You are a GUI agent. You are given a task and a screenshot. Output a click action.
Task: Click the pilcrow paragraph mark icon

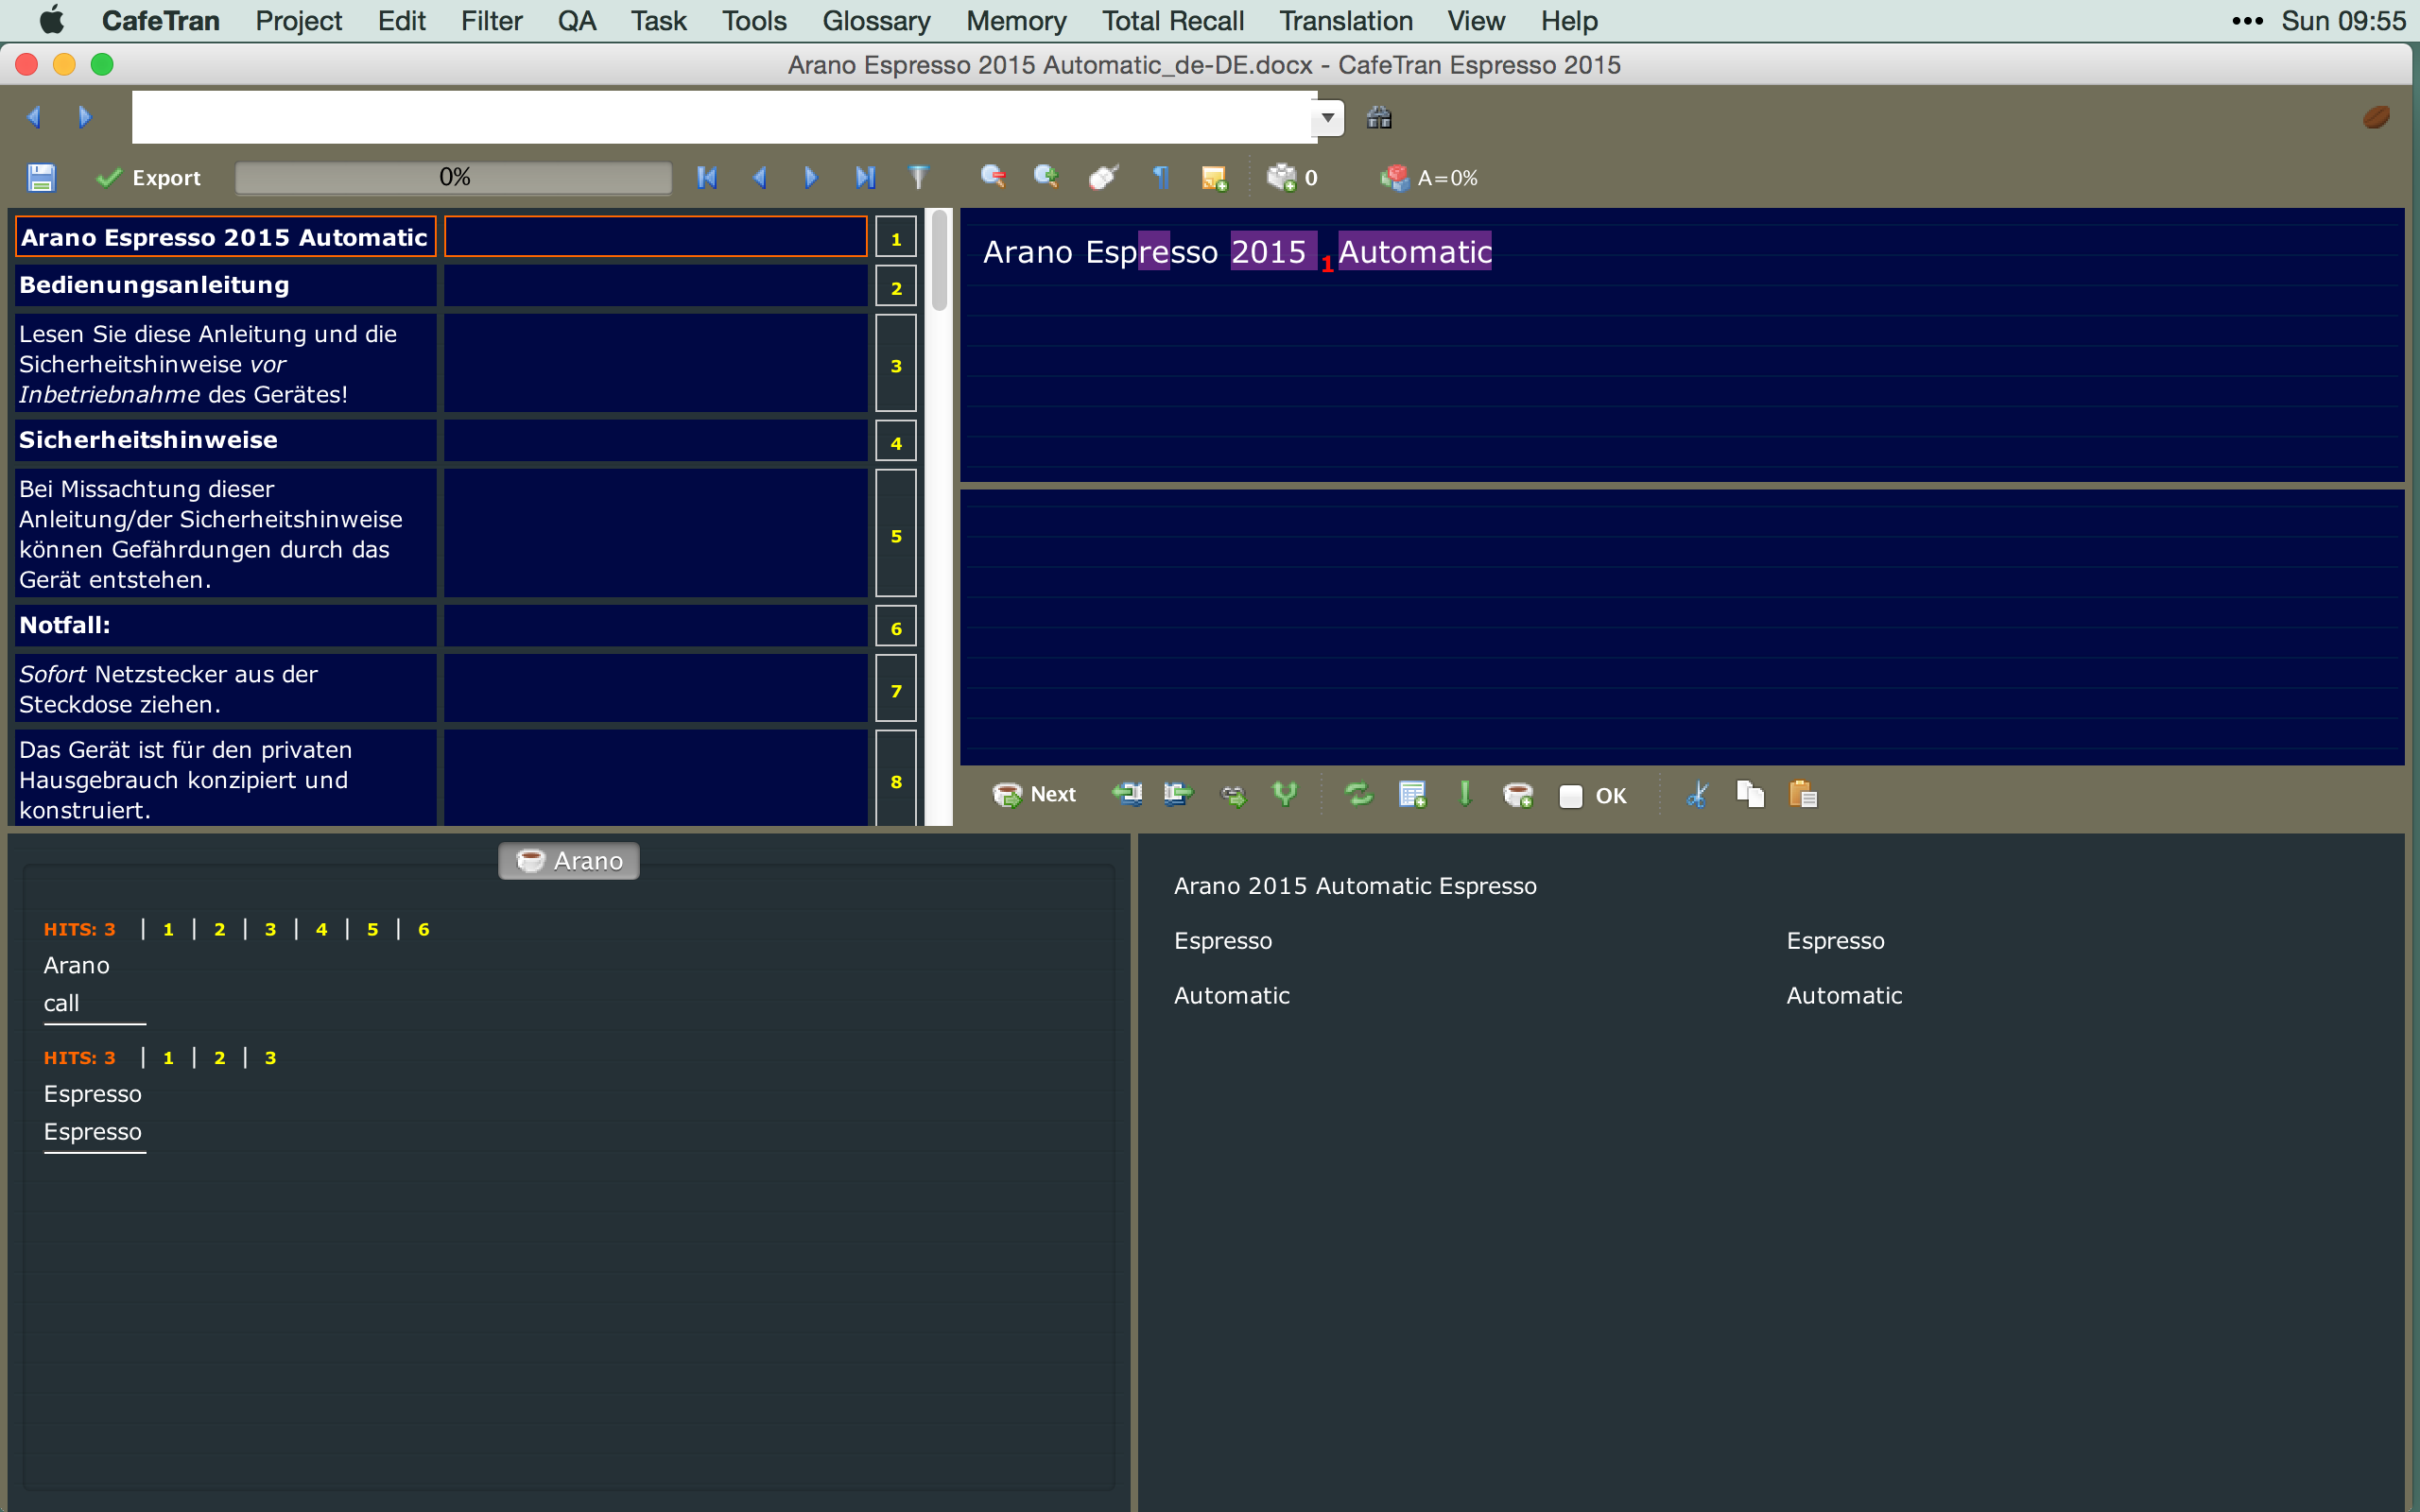click(1161, 178)
